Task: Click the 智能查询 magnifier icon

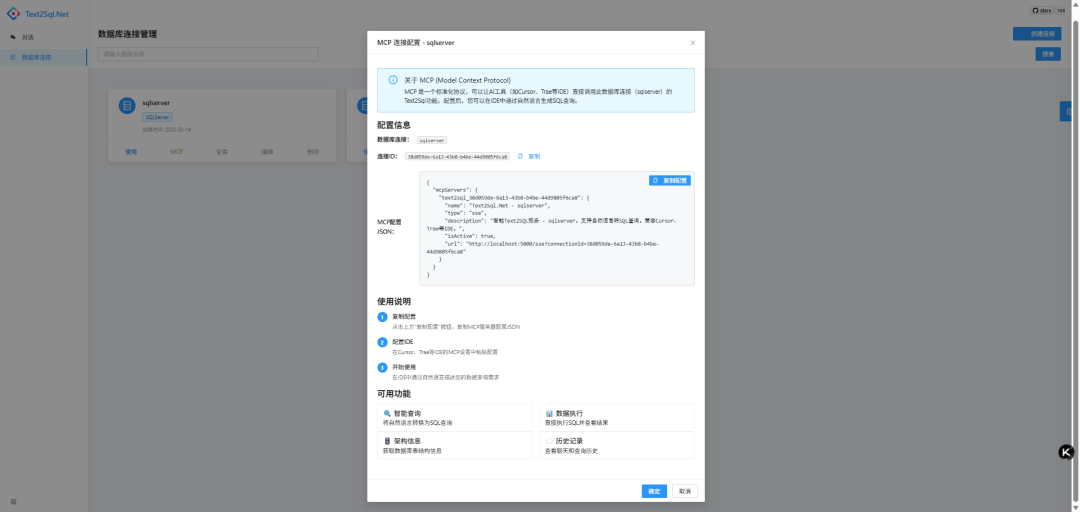Action: [387, 413]
